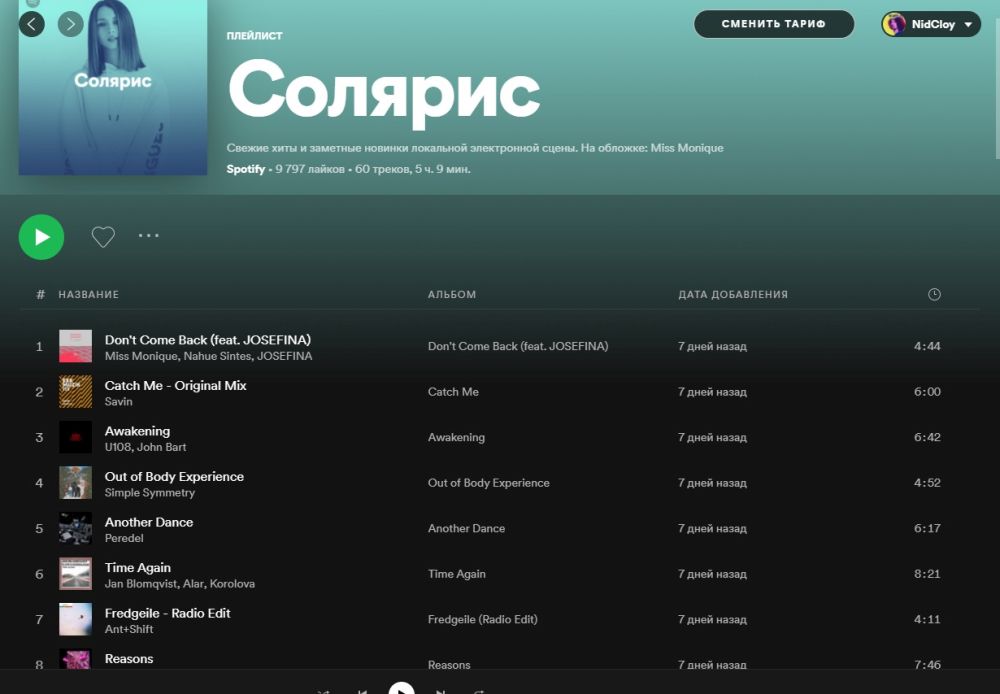Open the three-dots more options menu

149,236
